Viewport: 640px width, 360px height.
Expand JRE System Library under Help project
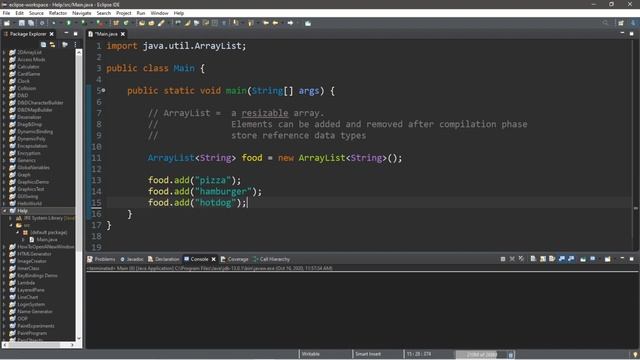[11, 218]
